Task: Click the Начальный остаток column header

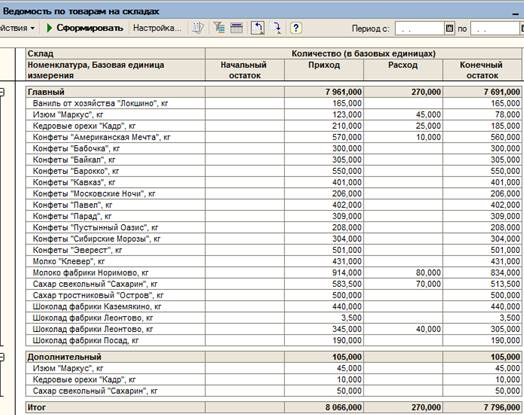Action: click(x=245, y=70)
